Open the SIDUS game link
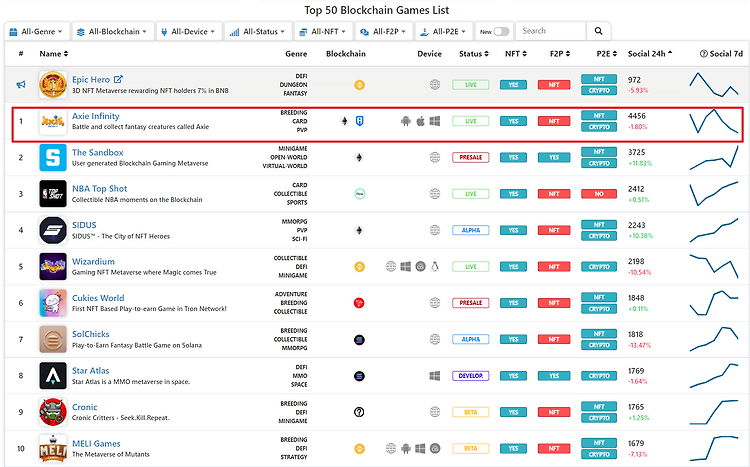 coord(84,225)
